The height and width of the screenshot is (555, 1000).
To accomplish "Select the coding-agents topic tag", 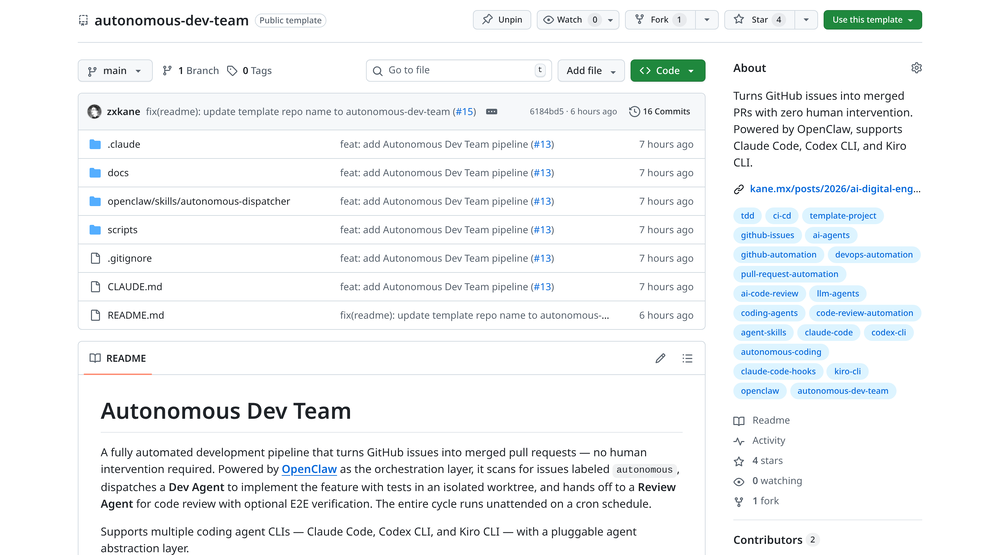I will [x=769, y=313].
